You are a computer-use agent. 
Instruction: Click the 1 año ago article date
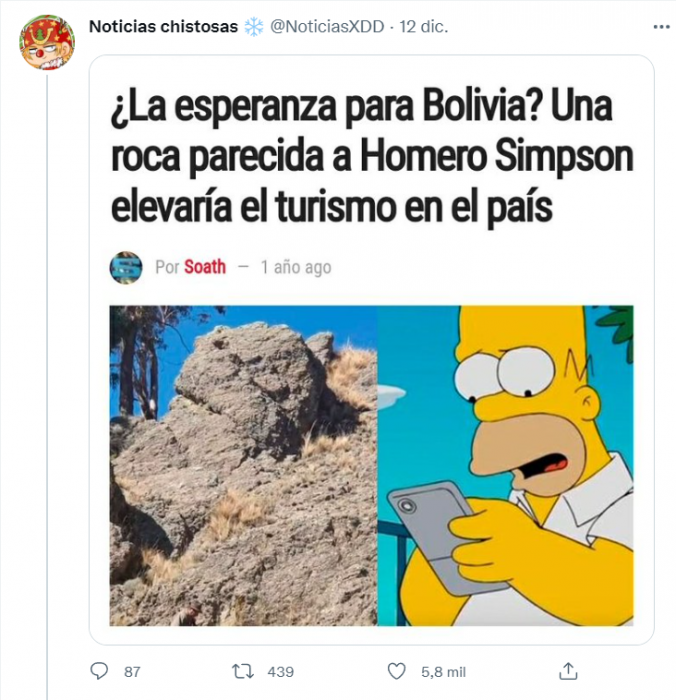[296, 267]
